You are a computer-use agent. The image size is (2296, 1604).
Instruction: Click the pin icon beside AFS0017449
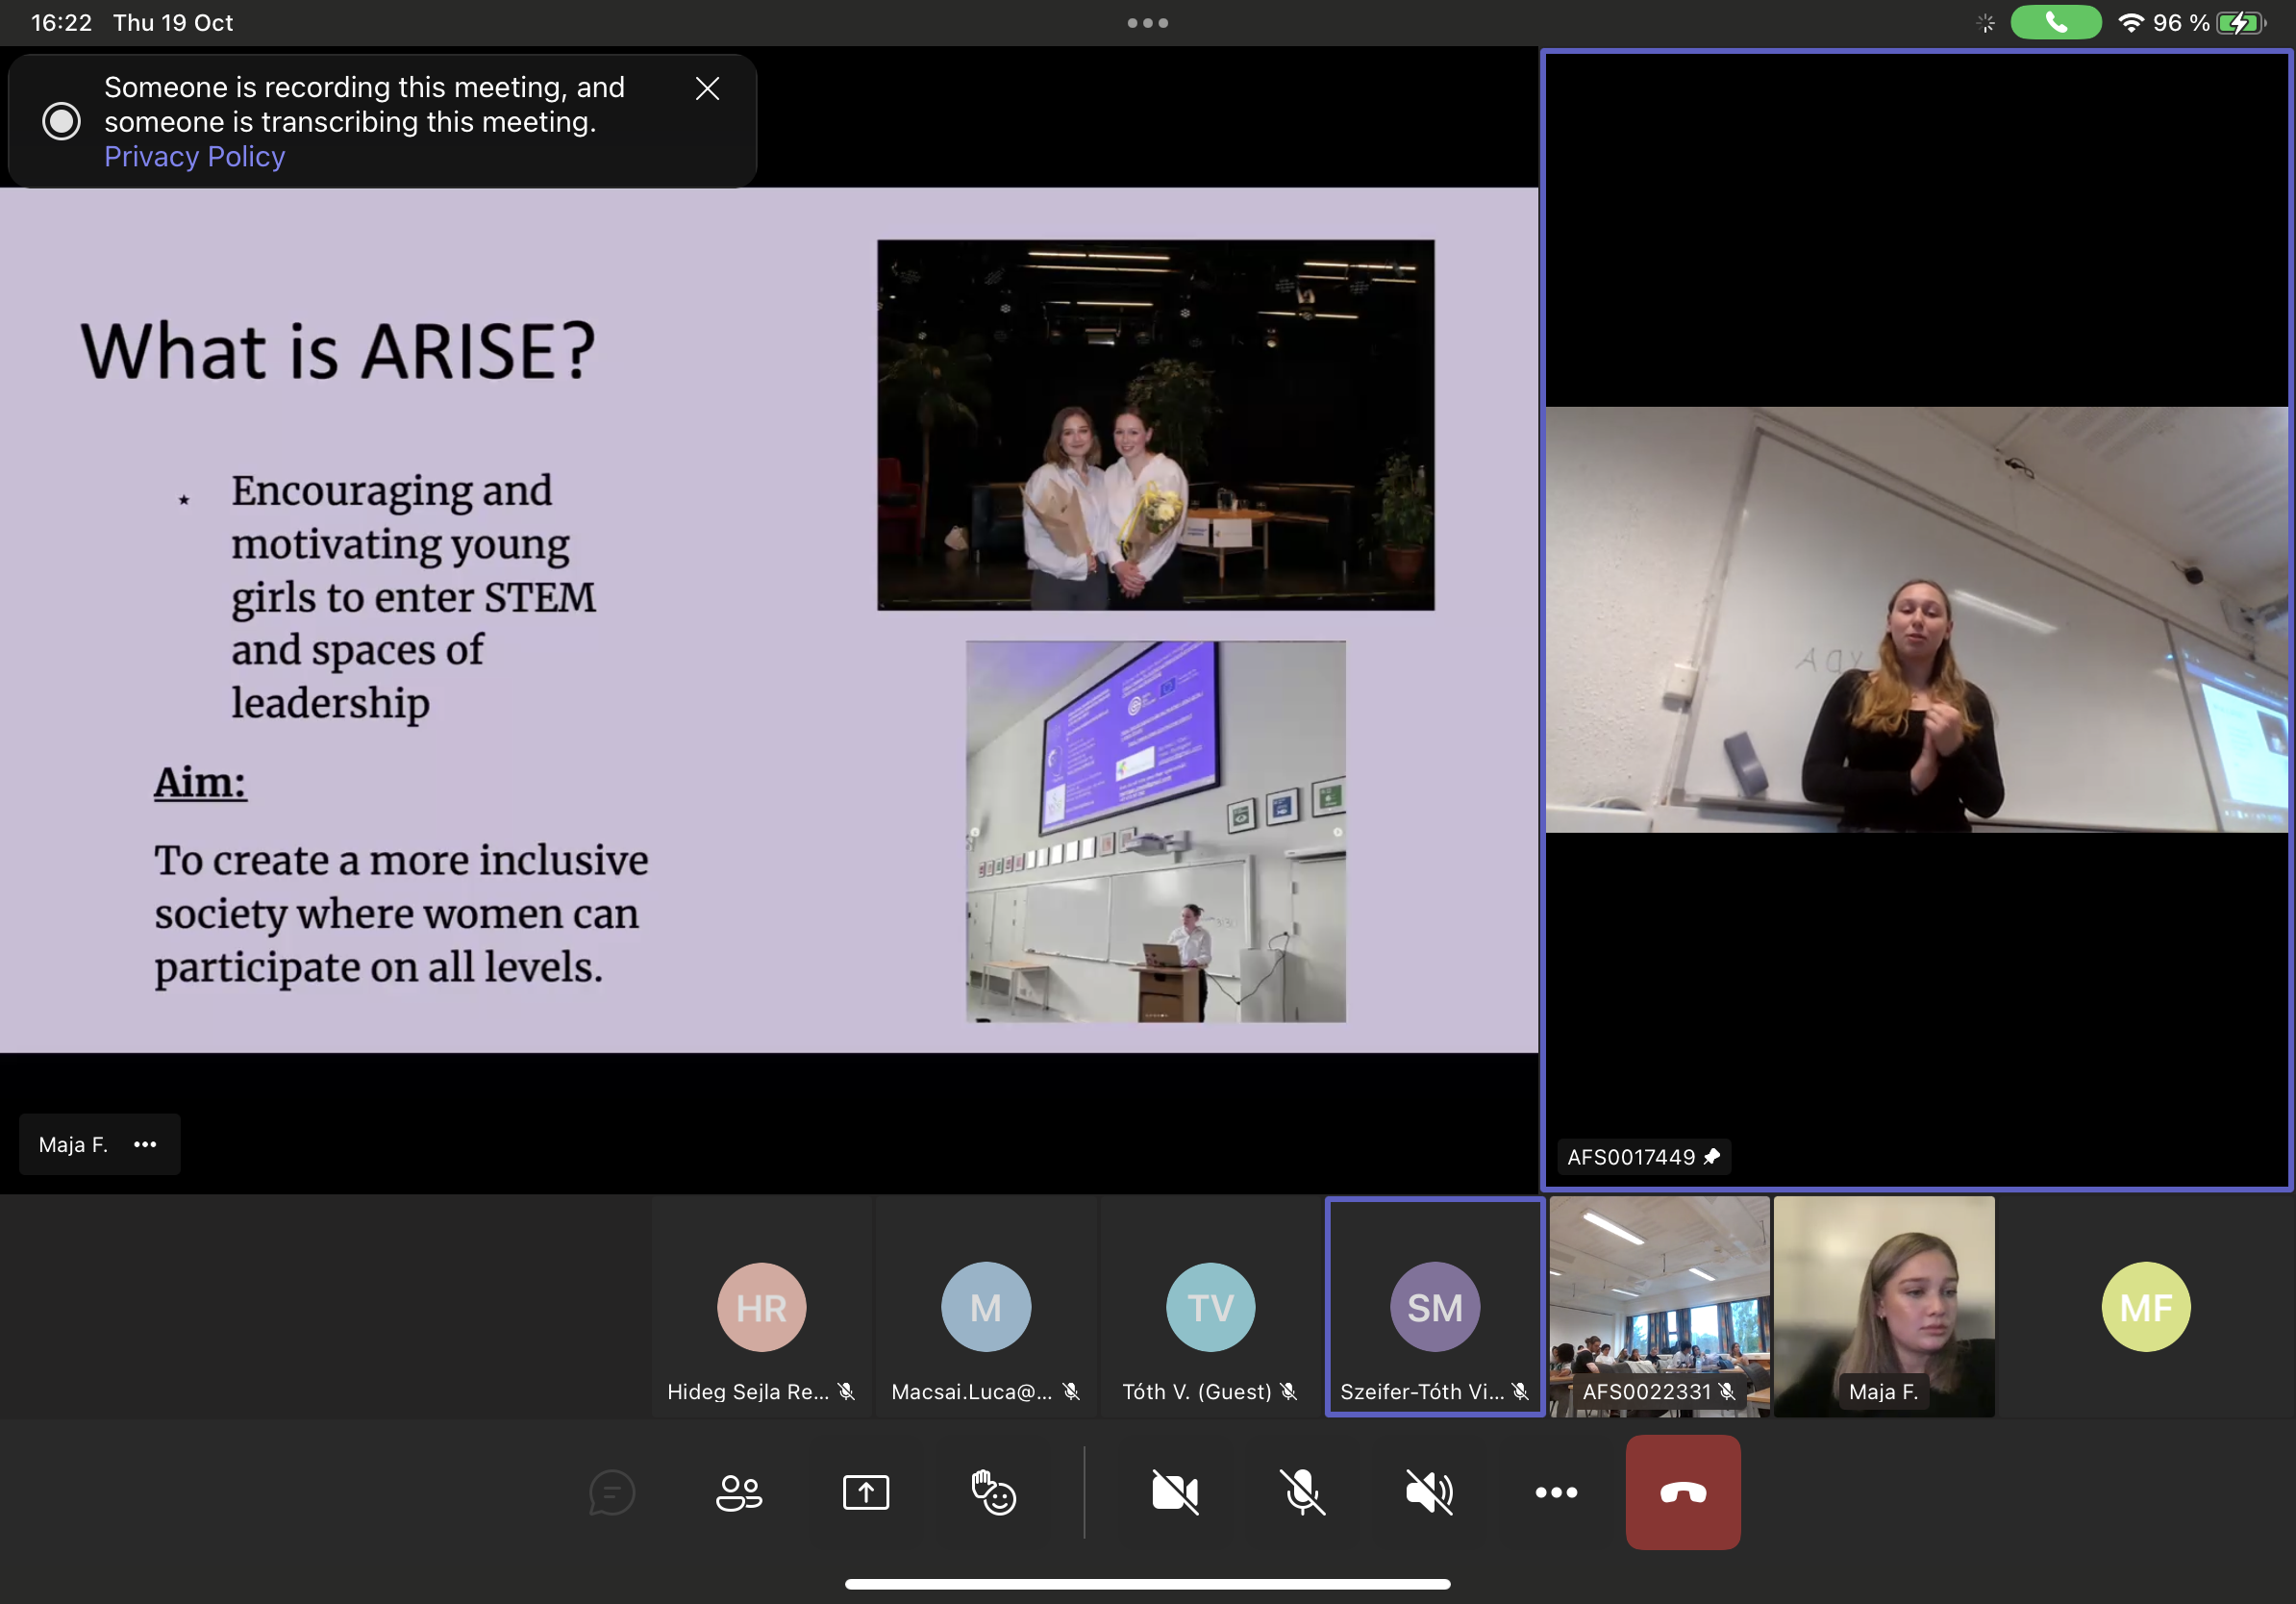click(1712, 1157)
